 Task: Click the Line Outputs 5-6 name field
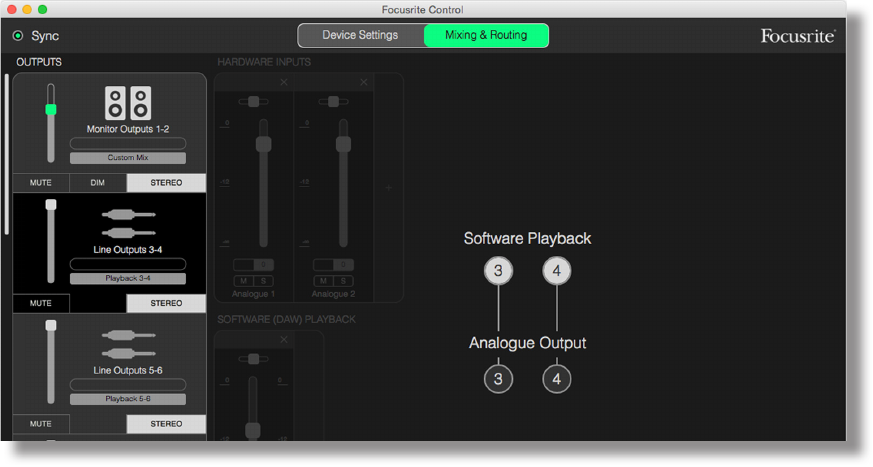point(128,385)
